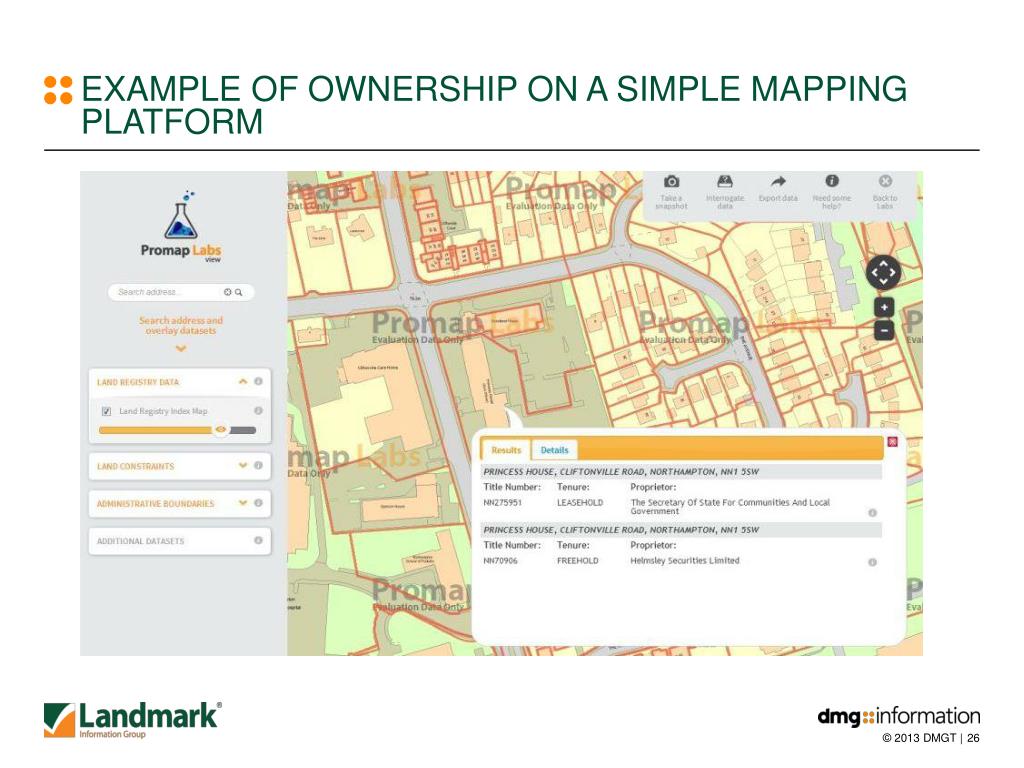
Task: Click the Export data arrow icon
Action: pos(778,182)
